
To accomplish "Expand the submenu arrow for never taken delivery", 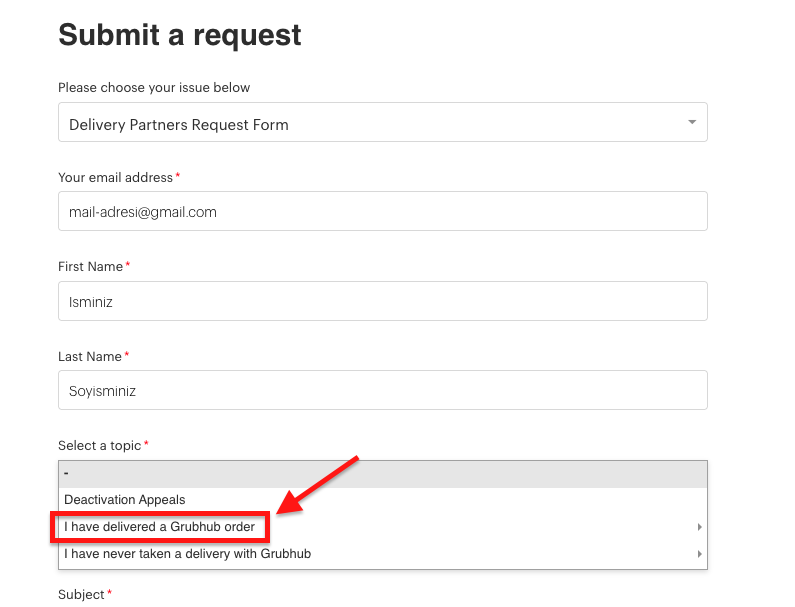I will [699, 554].
